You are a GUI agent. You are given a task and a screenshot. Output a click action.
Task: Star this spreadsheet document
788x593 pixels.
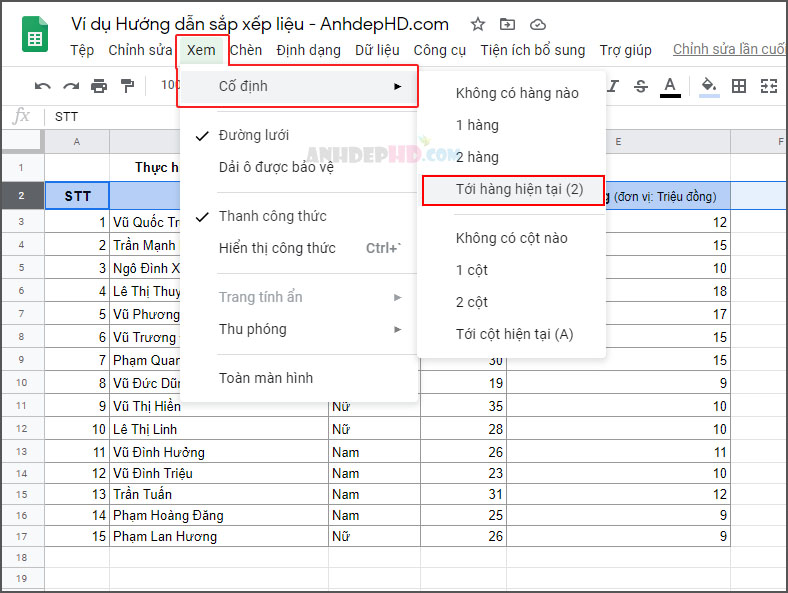pos(477,24)
